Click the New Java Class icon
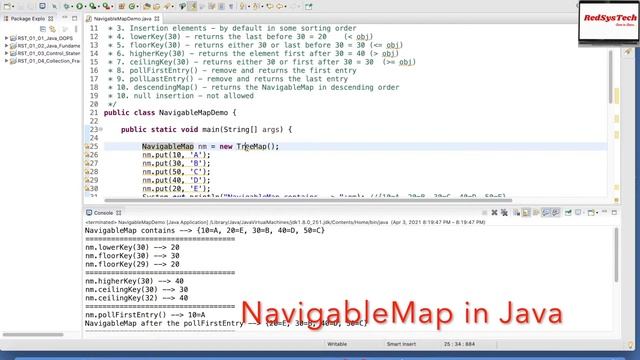Image resolution: width=640 pixels, height=360 pixels. 131,6
